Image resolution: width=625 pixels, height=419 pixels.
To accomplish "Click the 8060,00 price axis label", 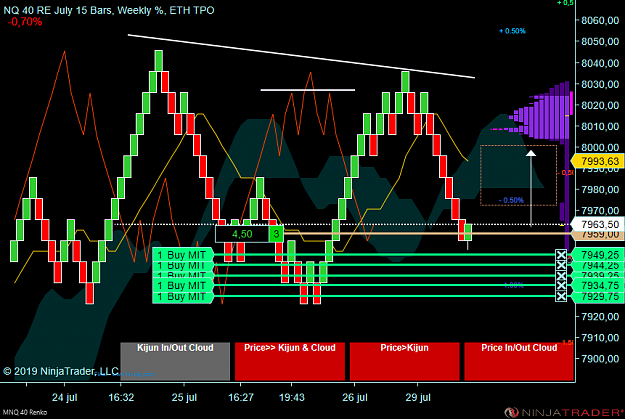I will (600, 21).
